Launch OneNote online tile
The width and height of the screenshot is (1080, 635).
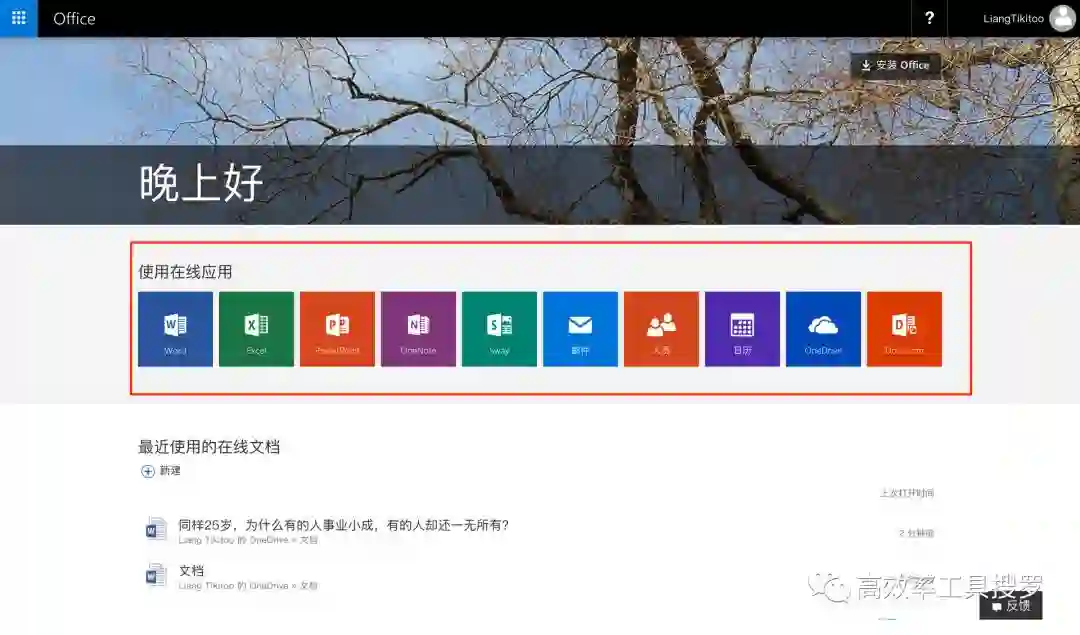point(418,329)
